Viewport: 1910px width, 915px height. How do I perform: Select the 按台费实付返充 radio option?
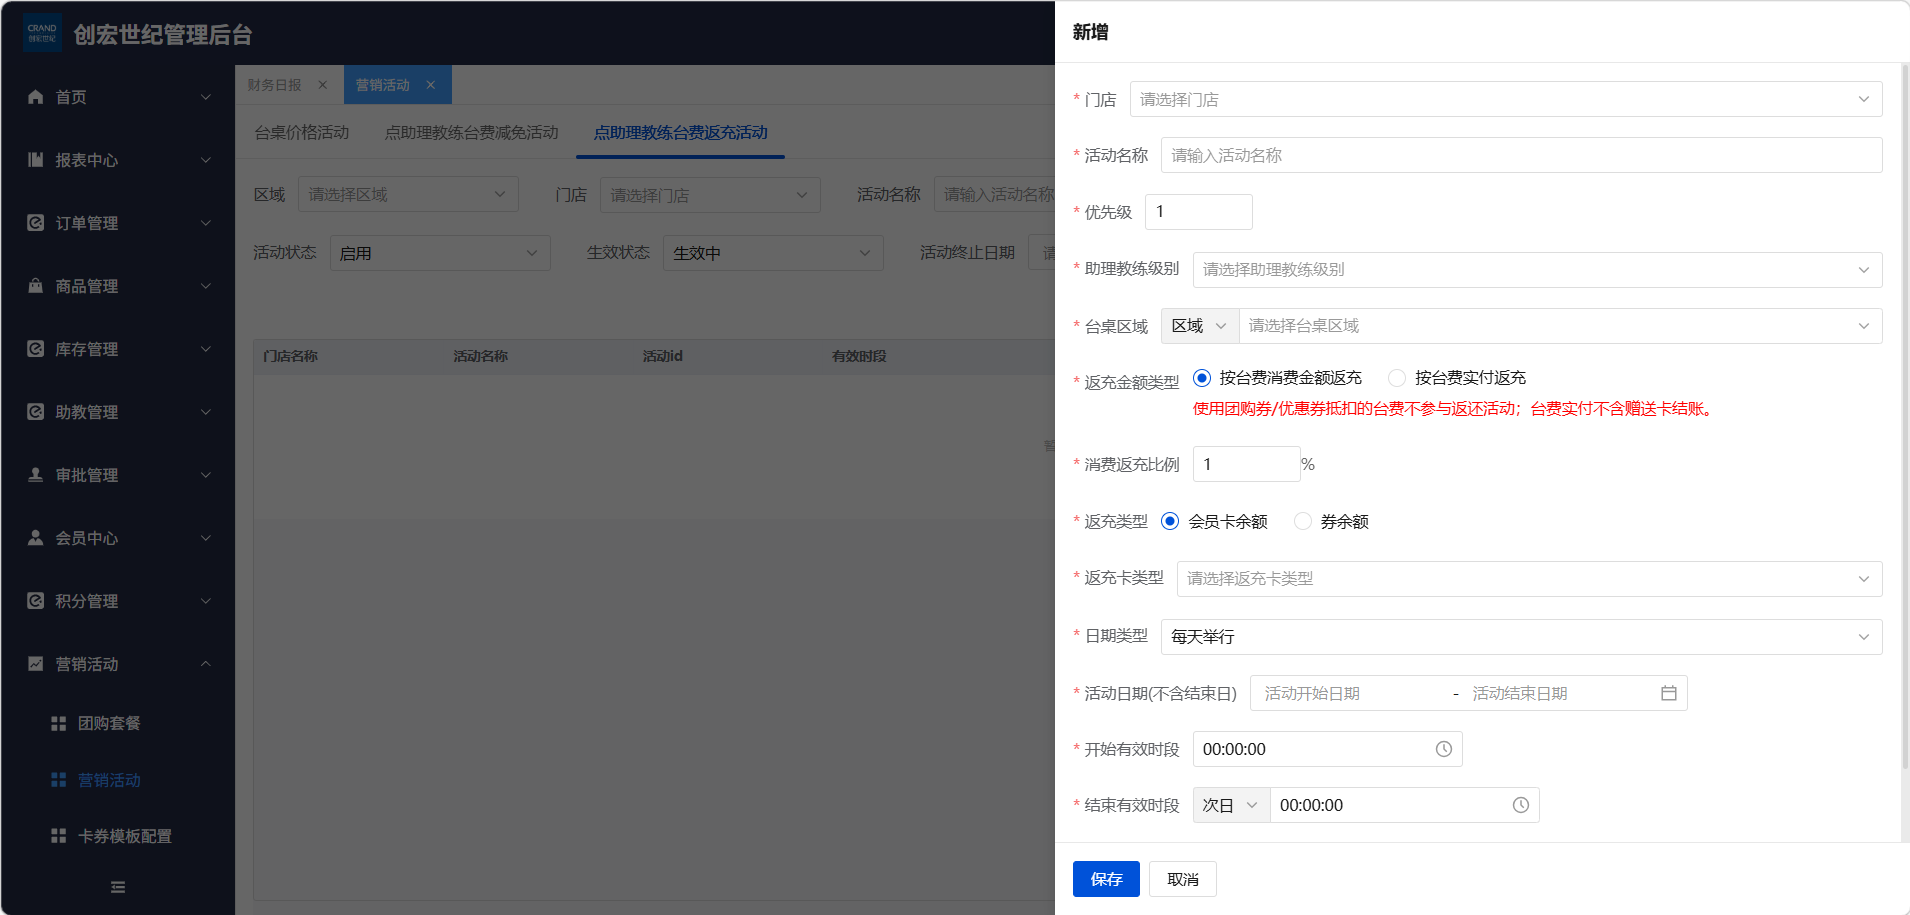[x=1397, y=378]
